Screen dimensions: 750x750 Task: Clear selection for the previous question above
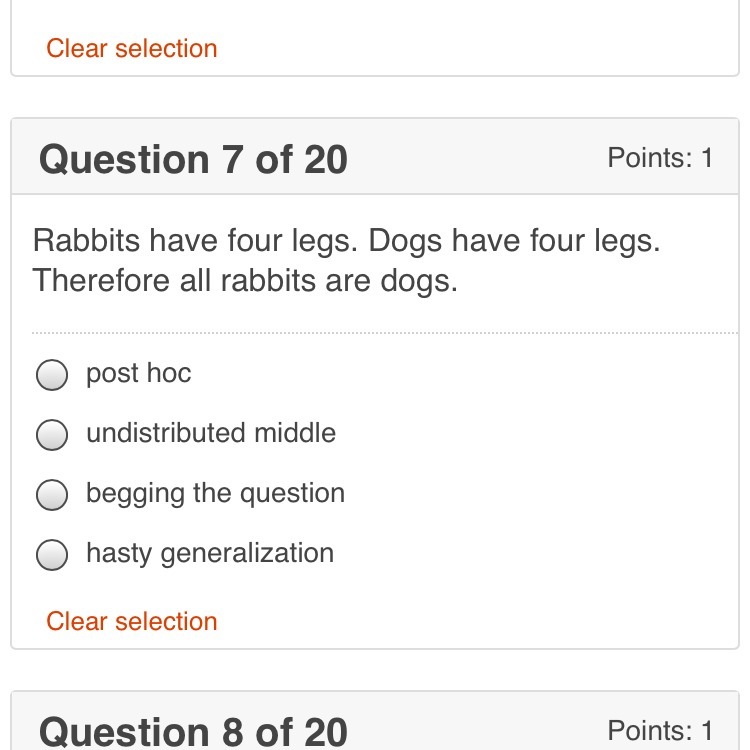click(x=132, y=48)
